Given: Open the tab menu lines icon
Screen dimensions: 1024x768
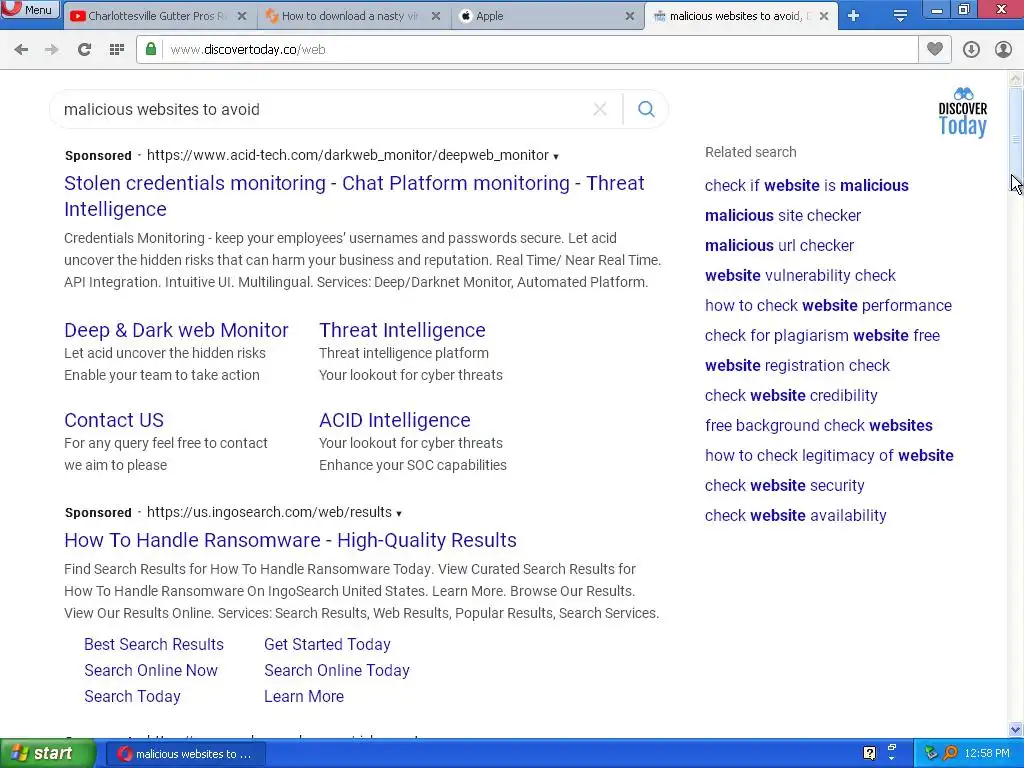Looking at the screenshot, I should (900, 16).
